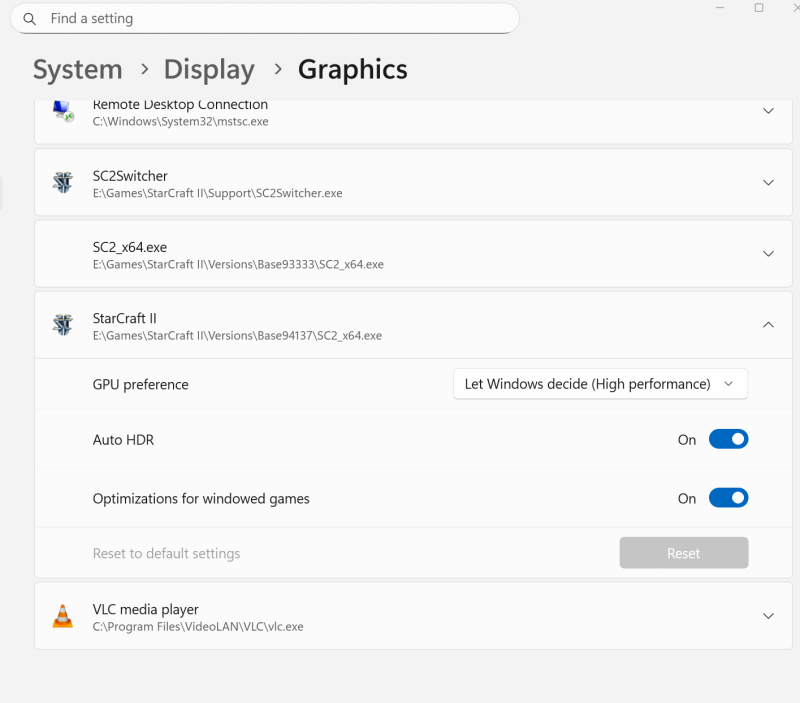Click the SC2Switcher app icon

tap(63, 182)
